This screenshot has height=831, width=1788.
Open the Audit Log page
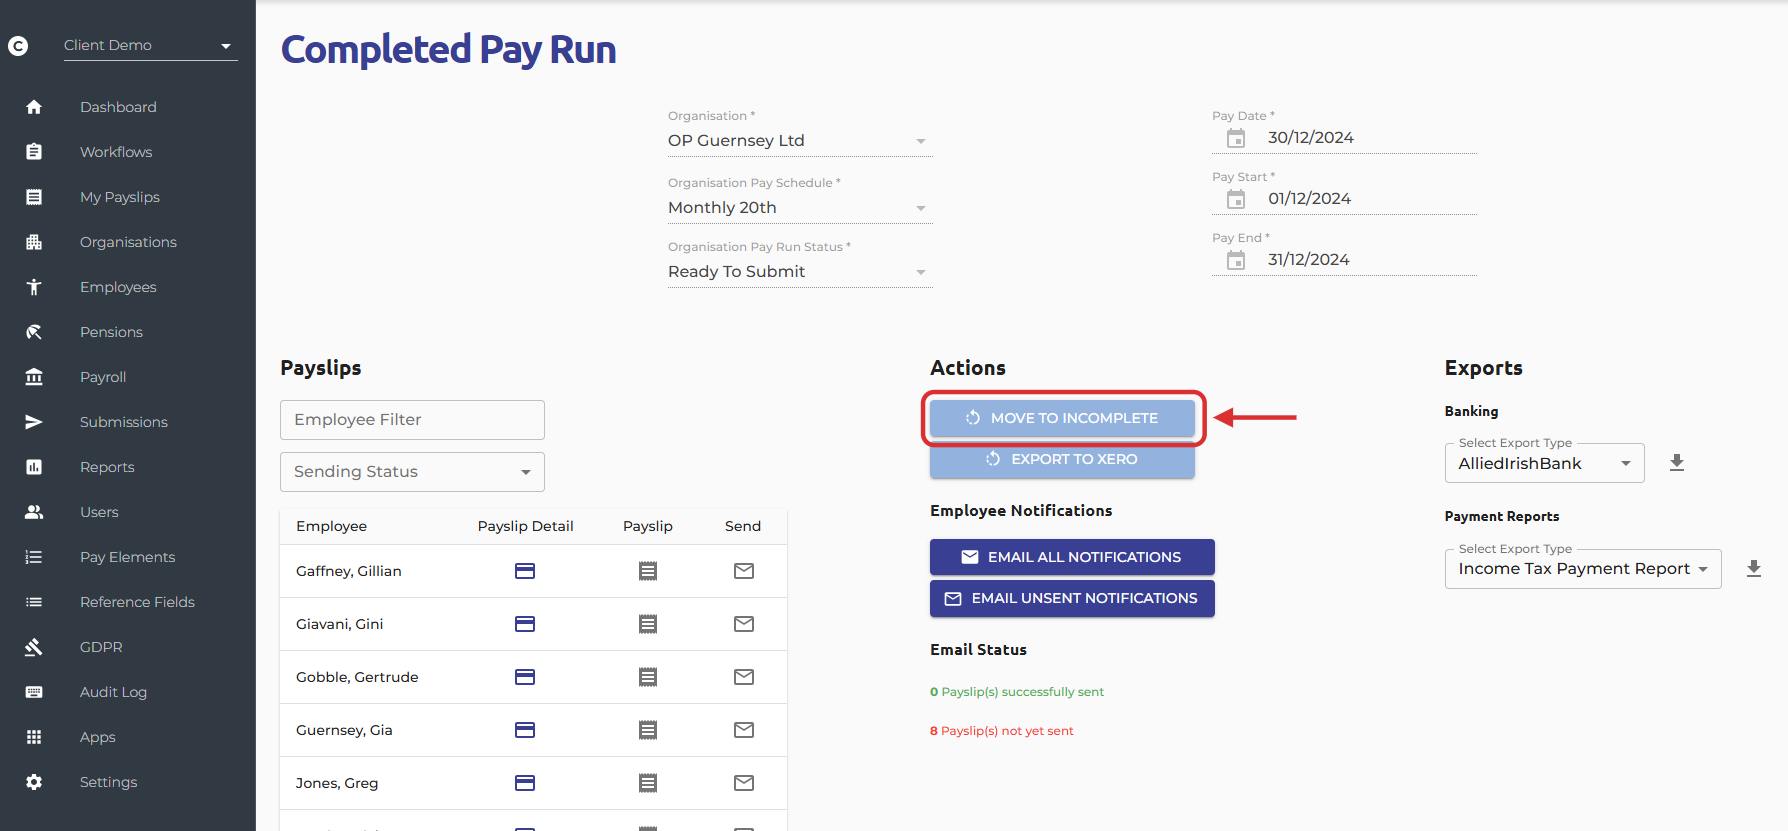coord(113,692)
